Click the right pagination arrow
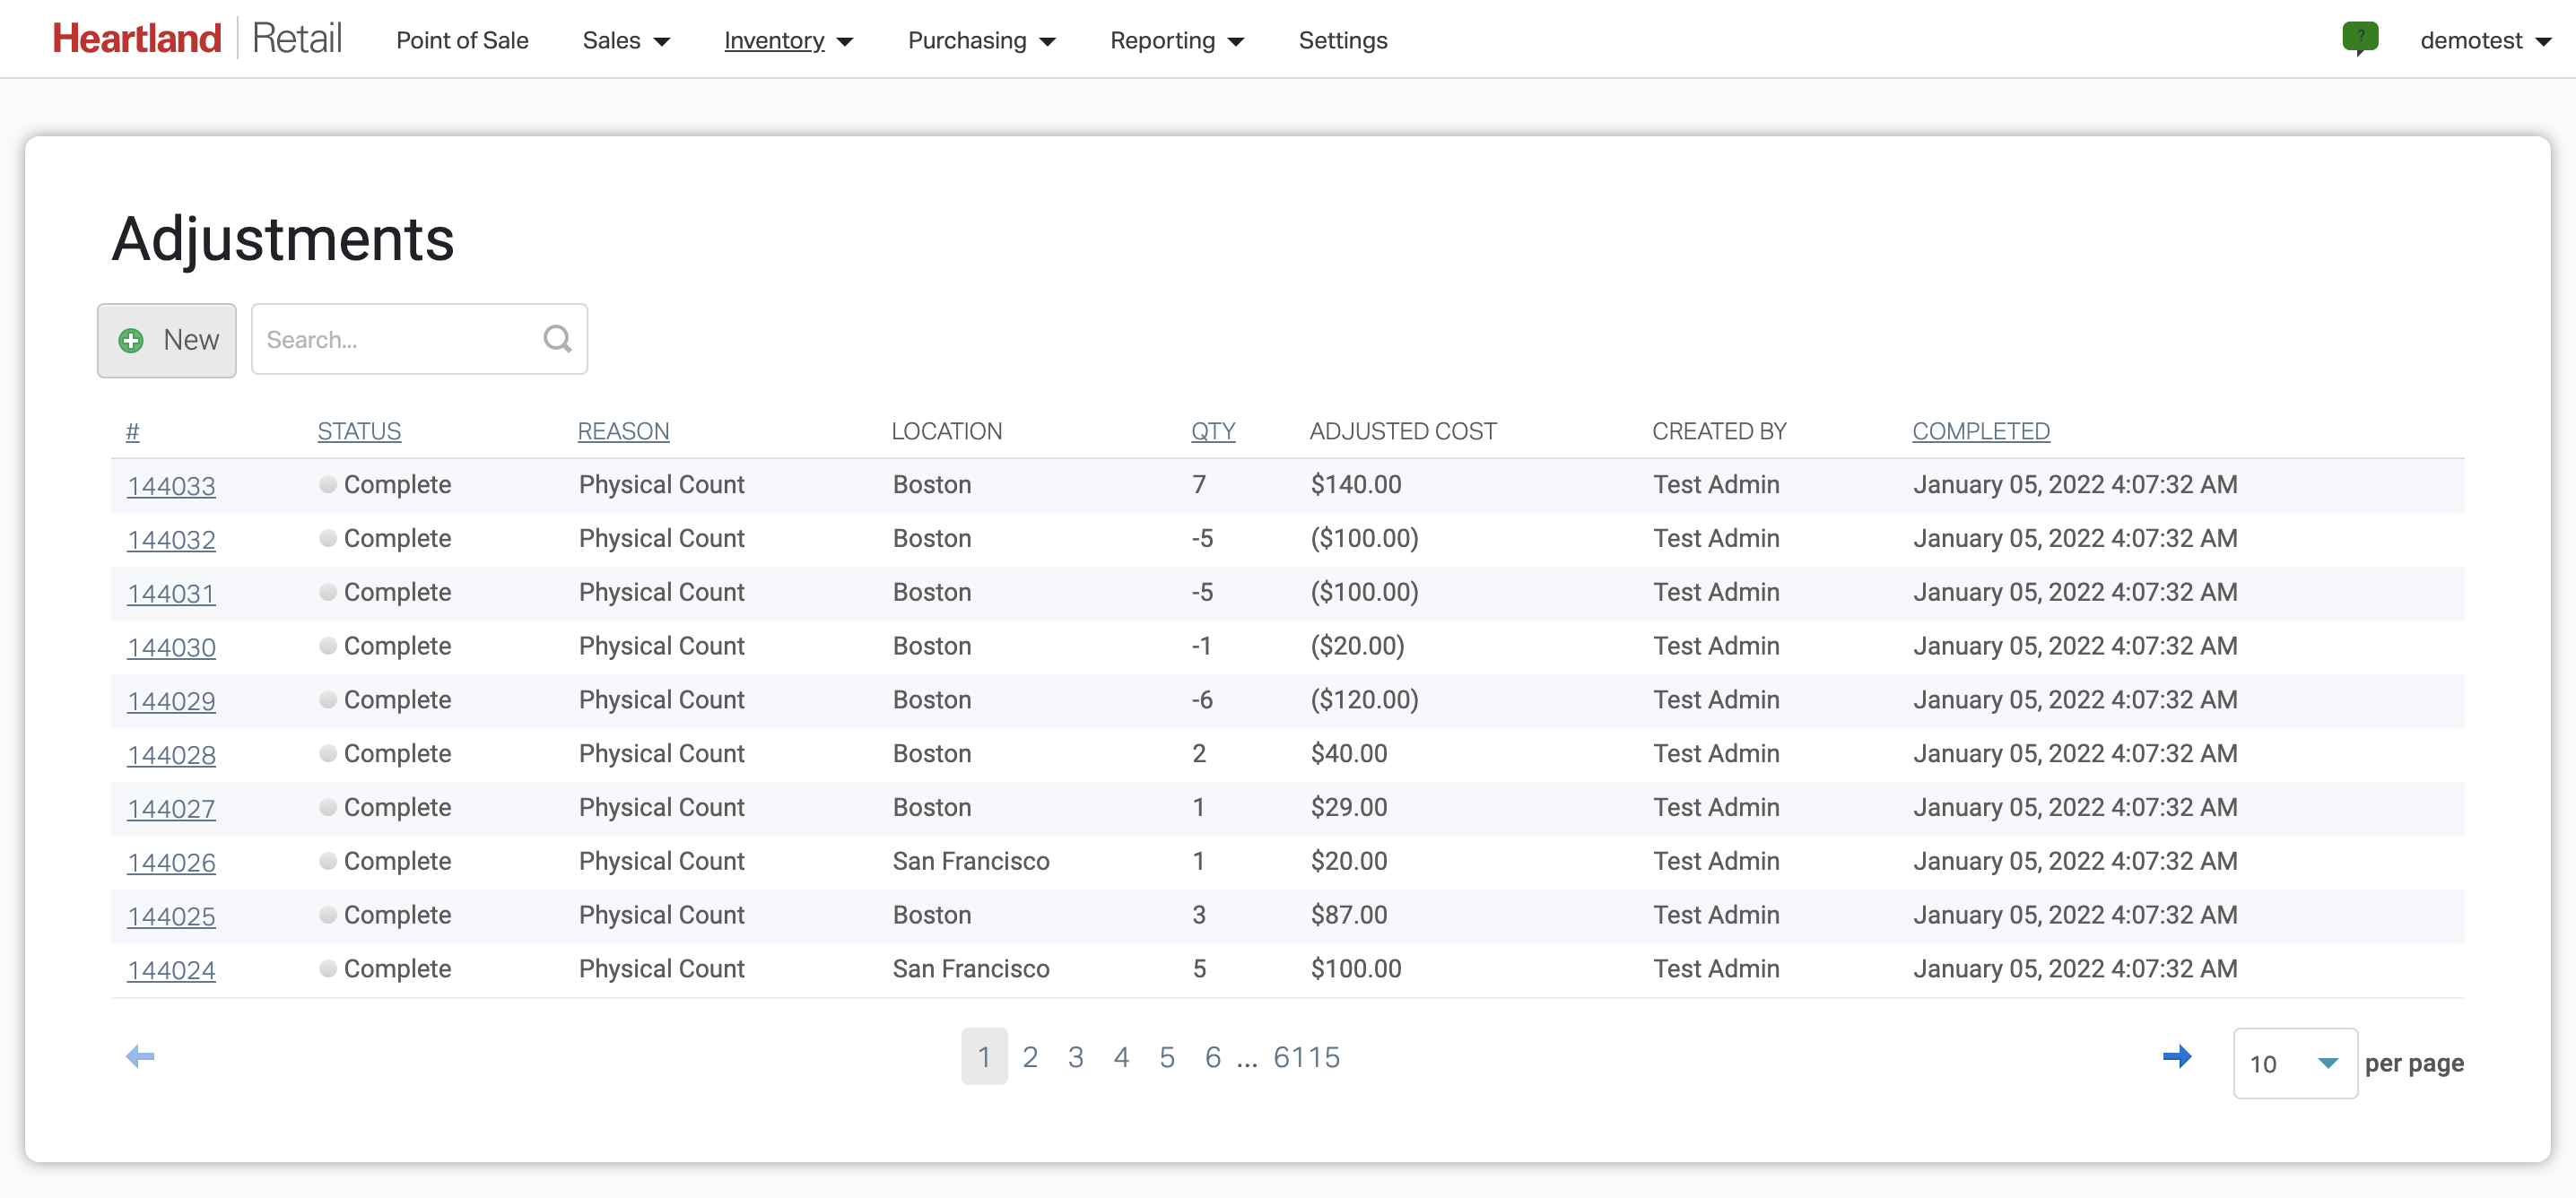Viewport: 2576px width, 1198px height. (x=2179, y=1056)
